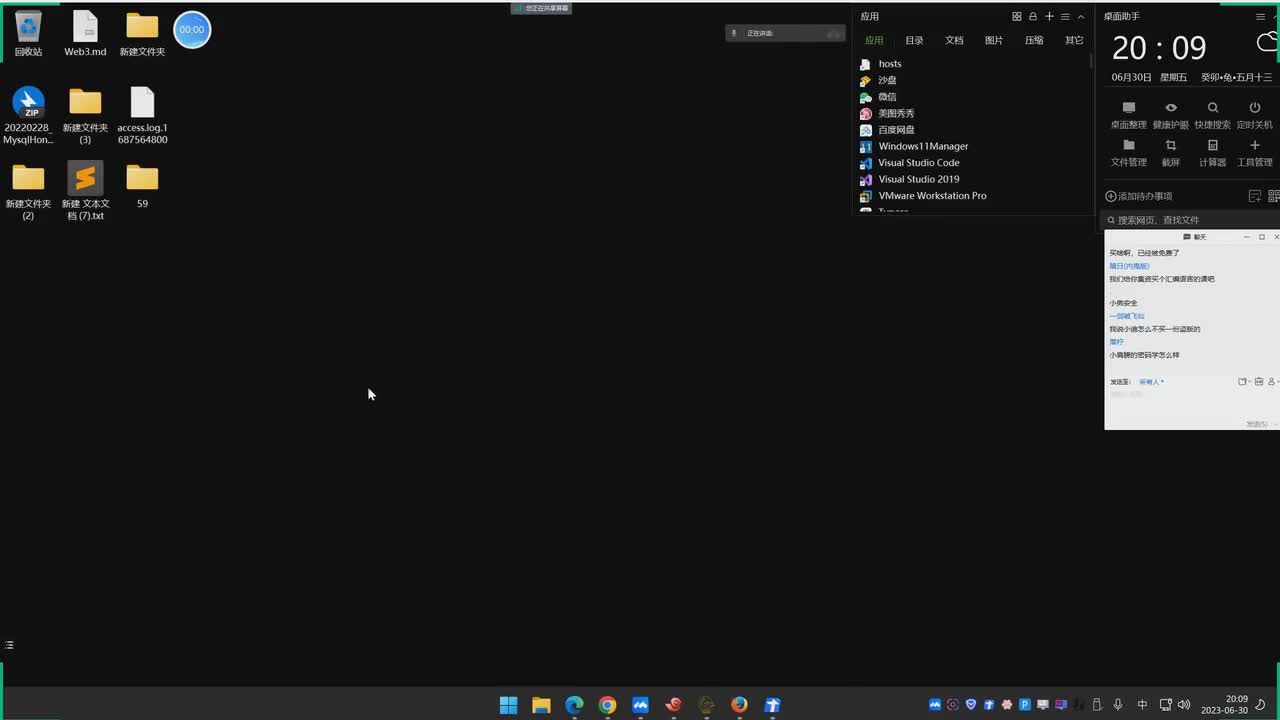Image resolution: width=1280 pixels, height=720 pixels.
Task: Collapse the 应用 panel with the chevron
Action: [x=1081, y=17]
